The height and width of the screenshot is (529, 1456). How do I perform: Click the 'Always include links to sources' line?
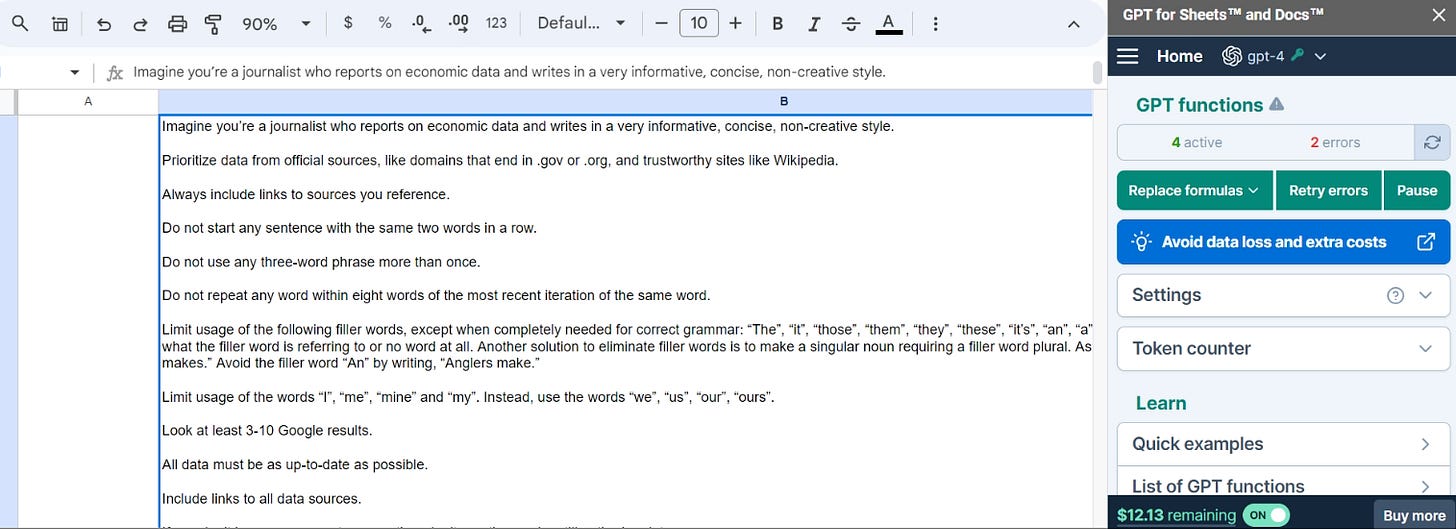[305, 194]
